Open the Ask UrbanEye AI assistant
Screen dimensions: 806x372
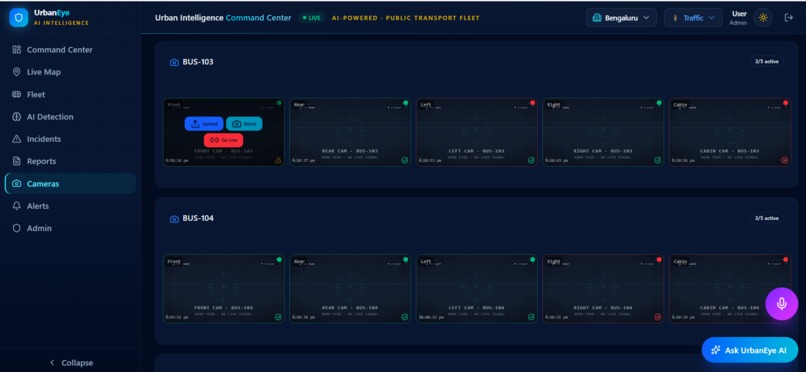pyautogui.click(x=750, y=350)
